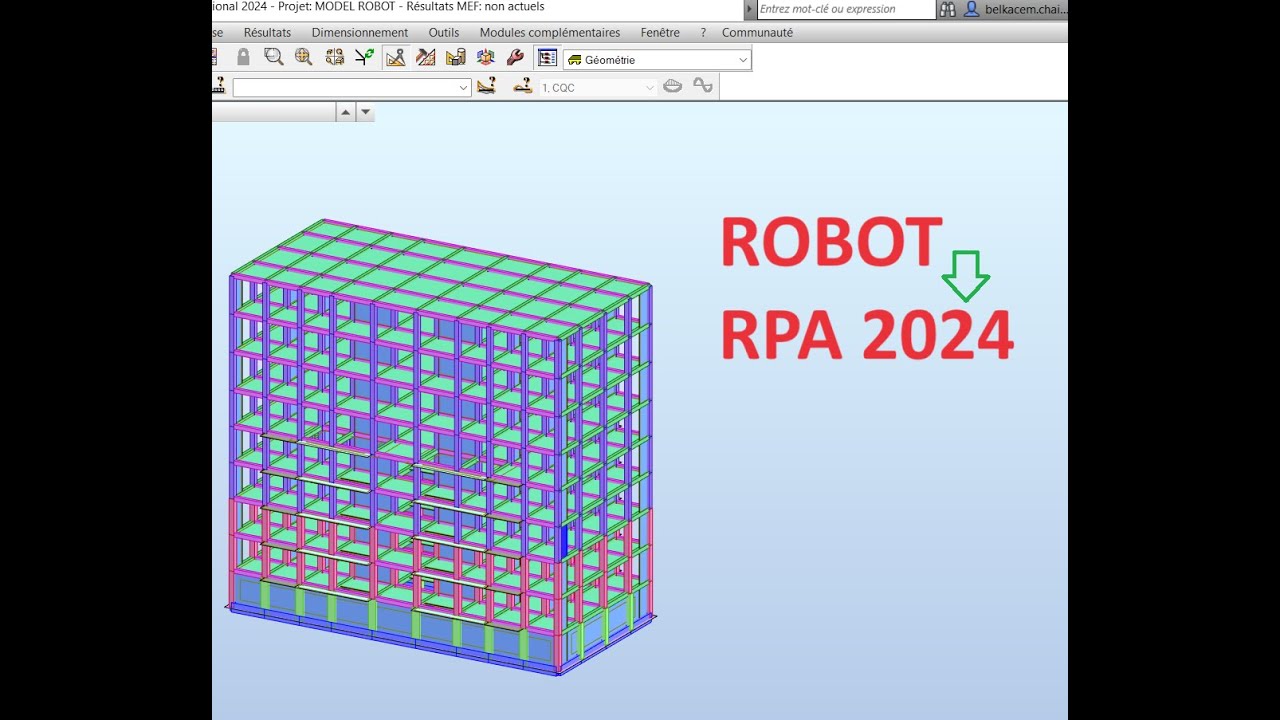Image resolution: width=1280 pixels, height=720 pixels.
Task: Click the keyword search input field
Action: [x=846, y=9]
